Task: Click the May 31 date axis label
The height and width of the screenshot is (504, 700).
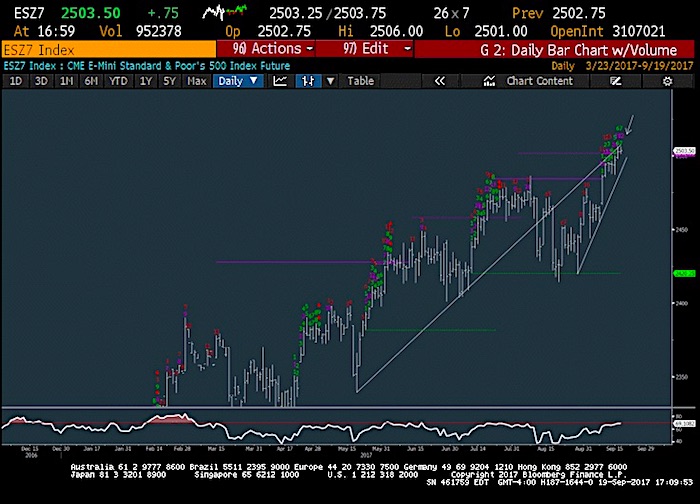Action: 381,449
